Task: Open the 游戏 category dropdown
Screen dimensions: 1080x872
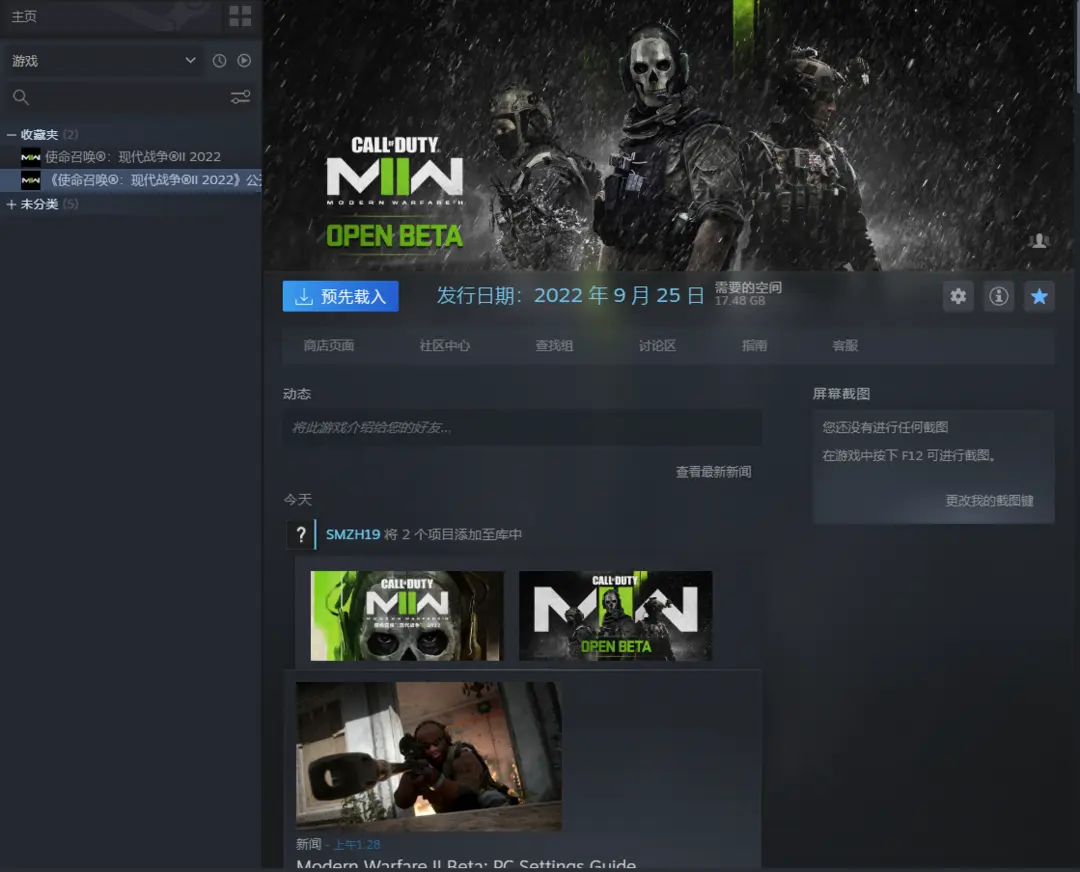Action: [x=104, y=61]
